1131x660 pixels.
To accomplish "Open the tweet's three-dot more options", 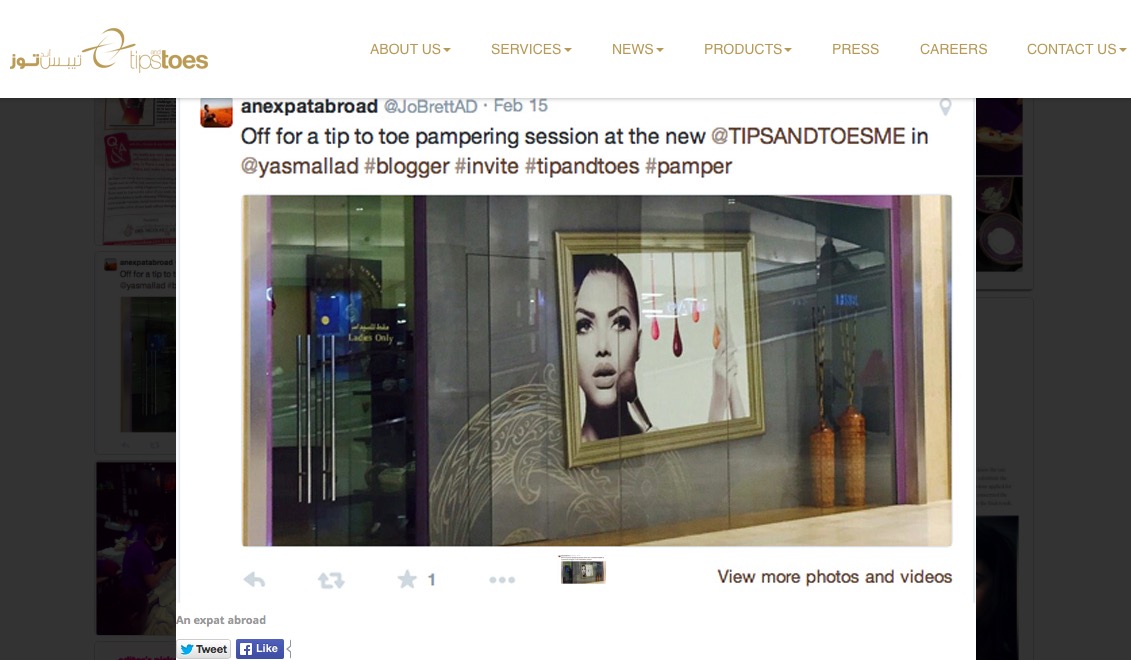I will (502, 580).
